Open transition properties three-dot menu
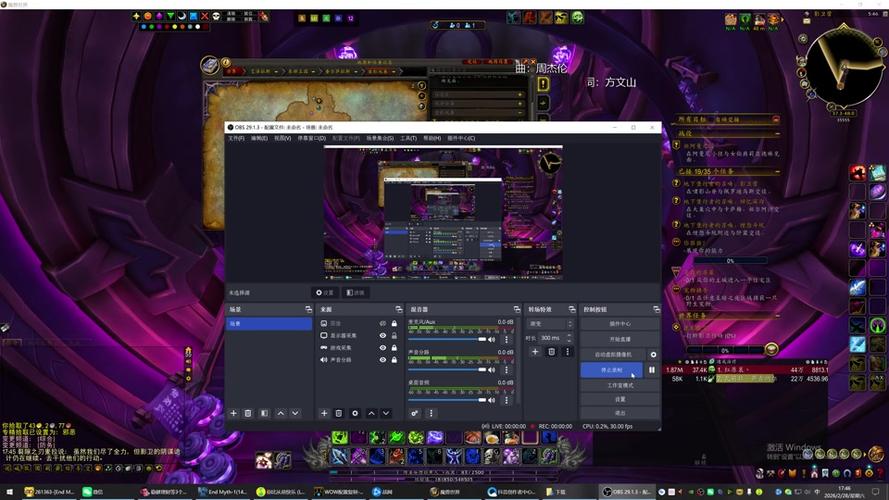This screenshot has width=889, height=500. pyautogui.click(x=567, y=351)
